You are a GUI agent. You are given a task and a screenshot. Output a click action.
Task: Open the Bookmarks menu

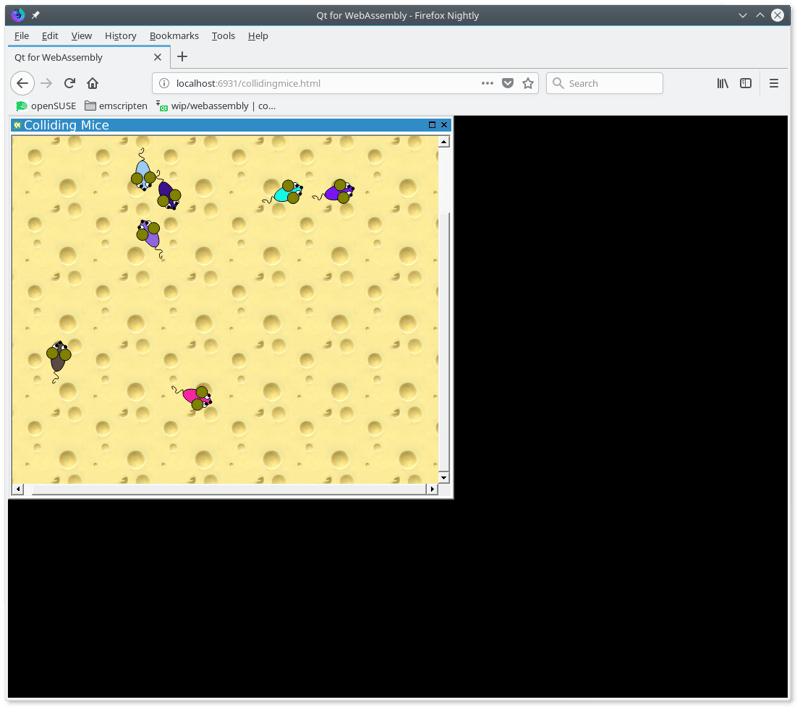point(173,35)
